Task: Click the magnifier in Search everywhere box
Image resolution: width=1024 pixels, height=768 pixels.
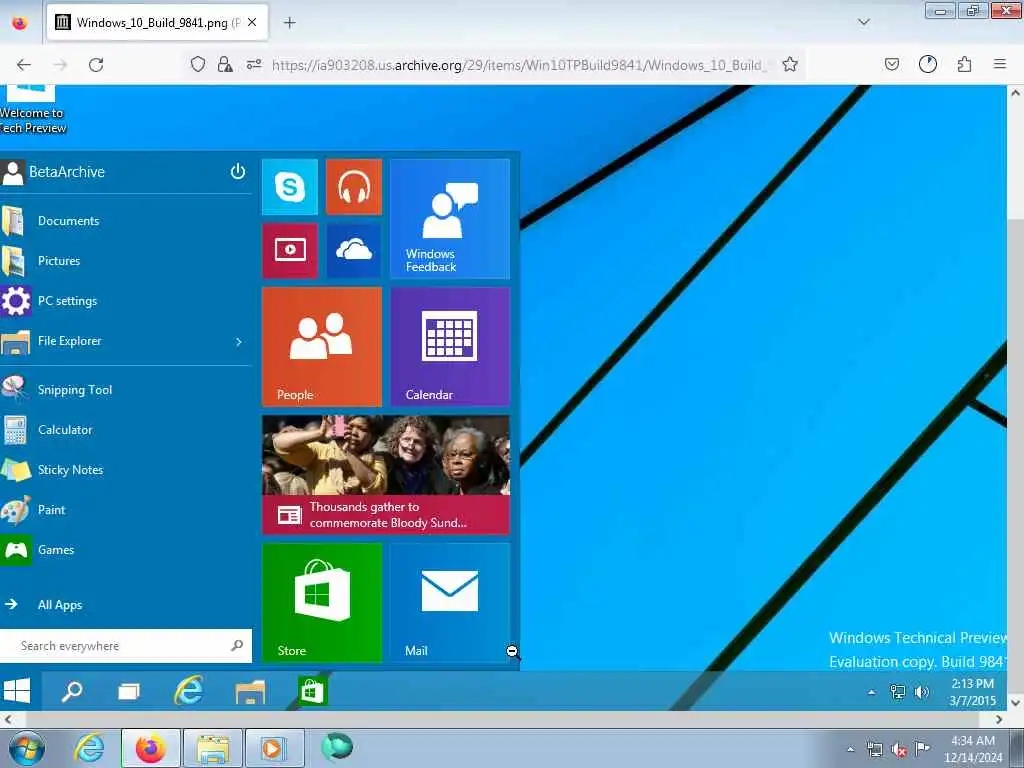Action: tap(237, 645)
